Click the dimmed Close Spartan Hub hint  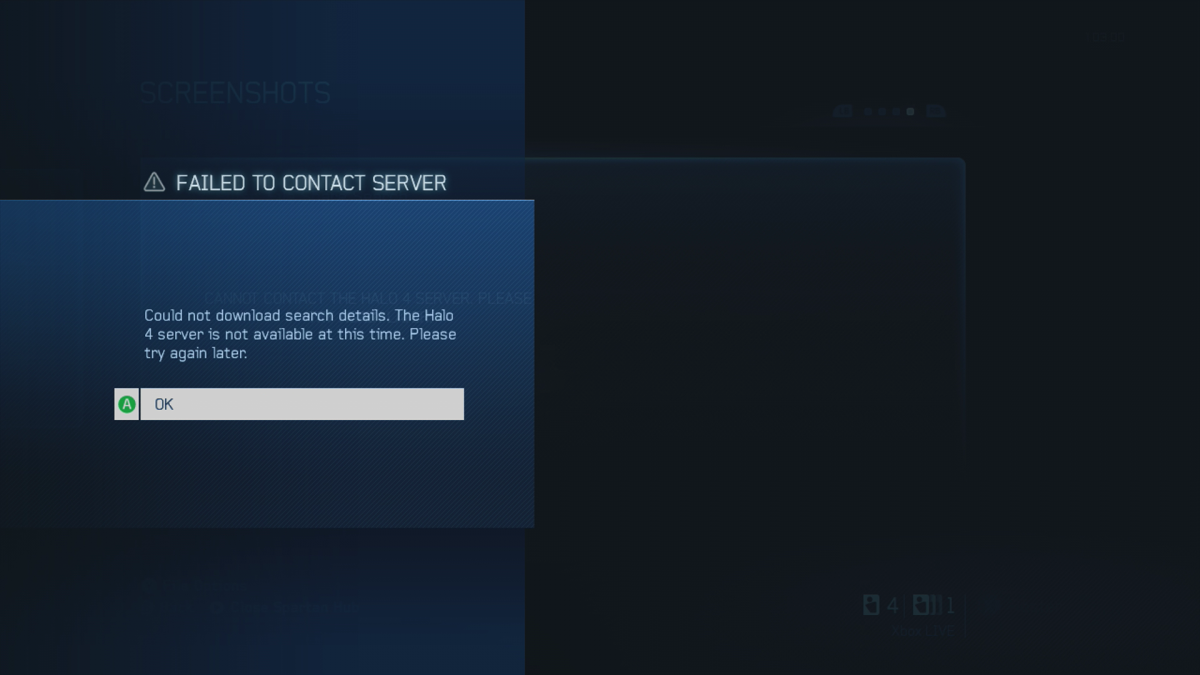point(295,608)
